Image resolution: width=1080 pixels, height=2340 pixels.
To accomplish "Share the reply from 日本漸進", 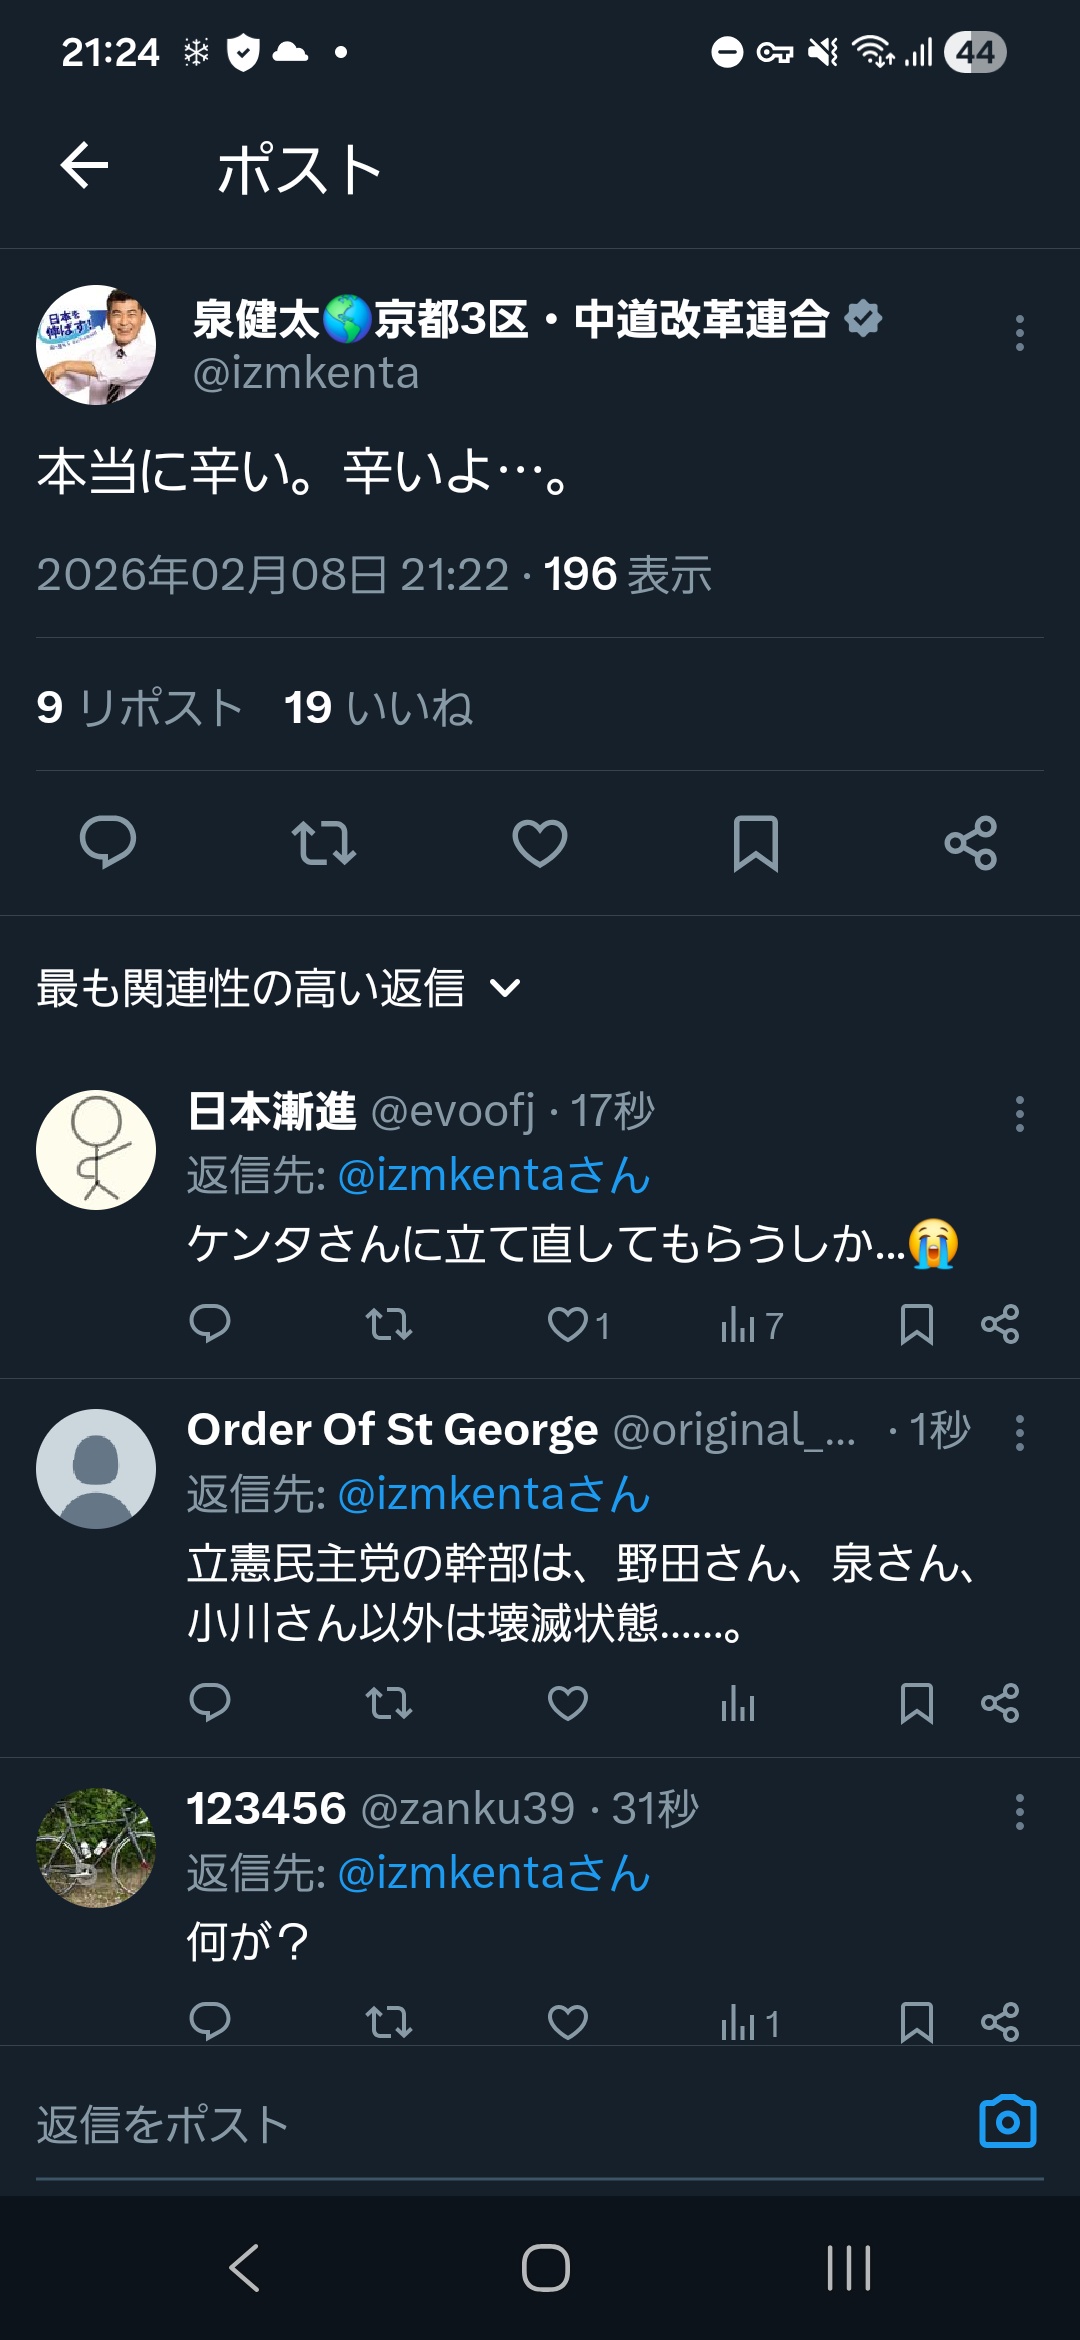I will point(1000,1324).
